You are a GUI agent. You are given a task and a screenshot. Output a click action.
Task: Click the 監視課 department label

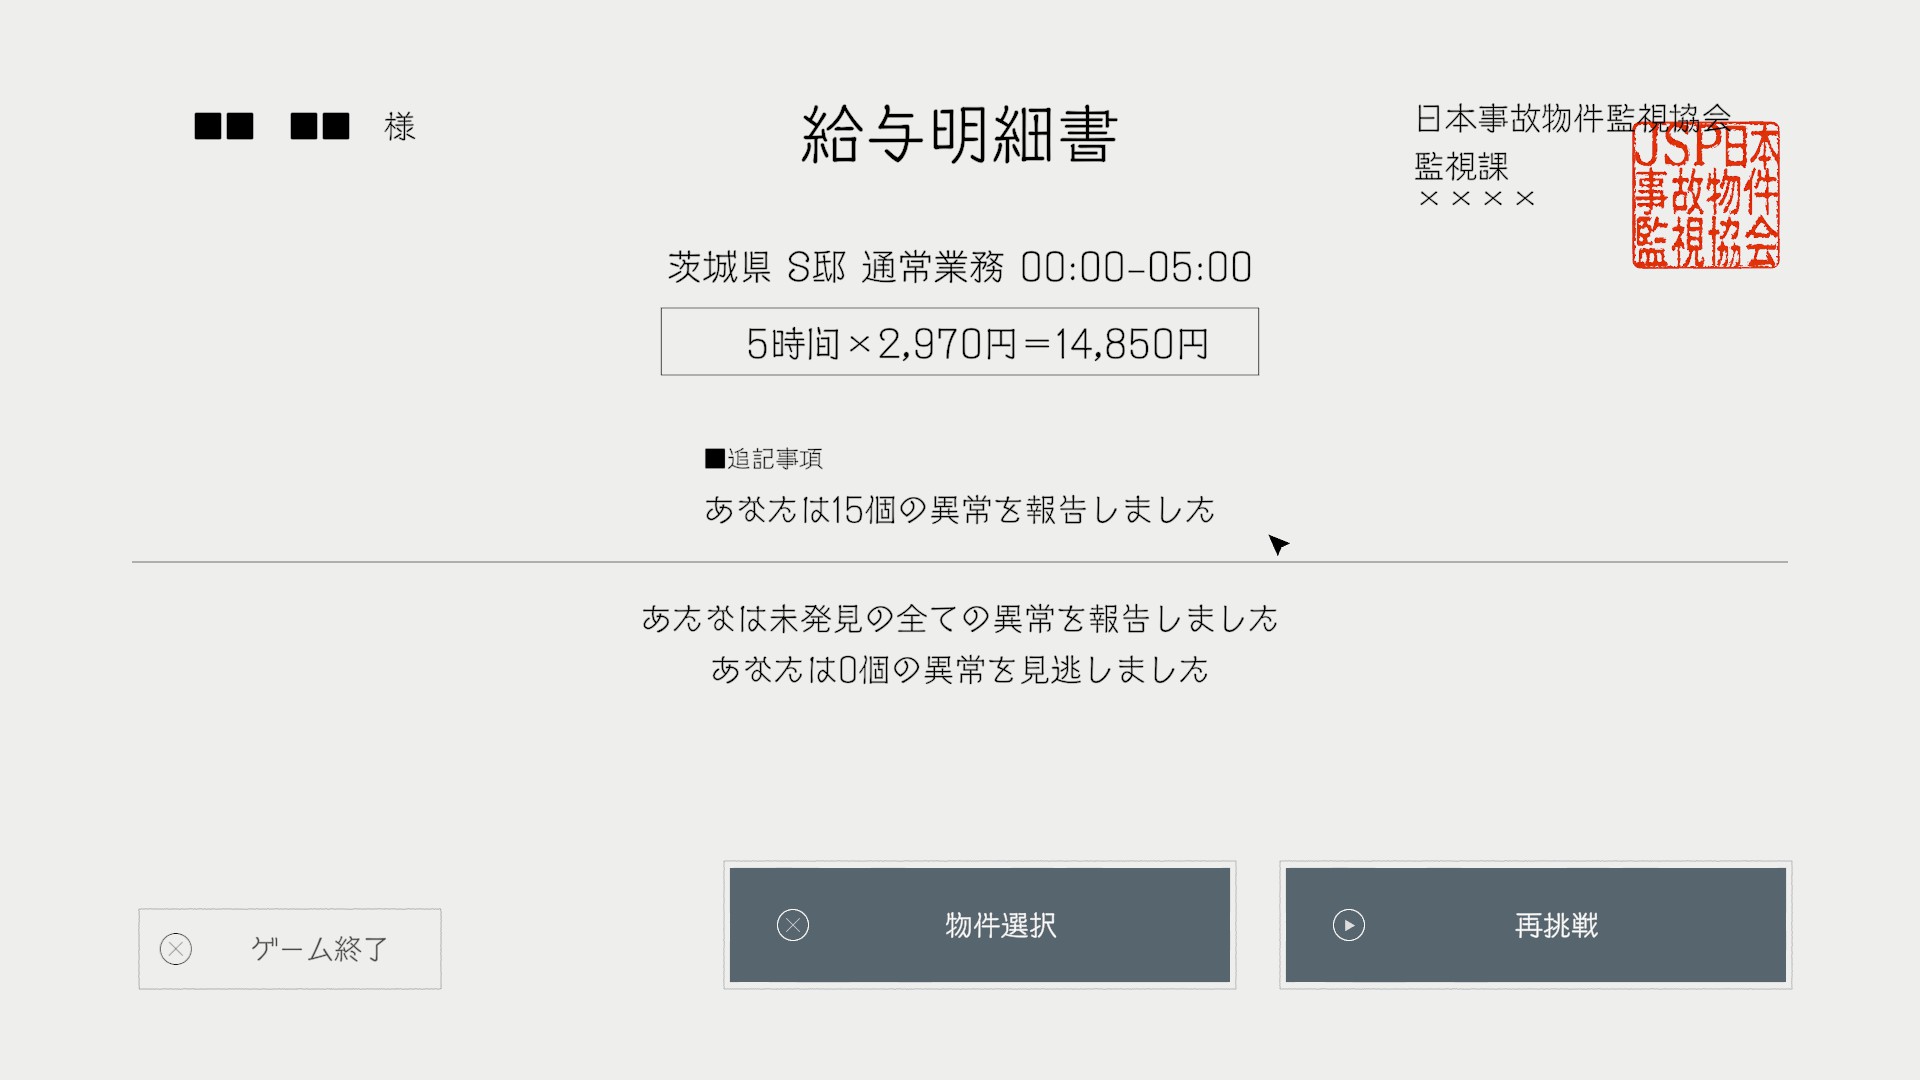click(1462, 165)
